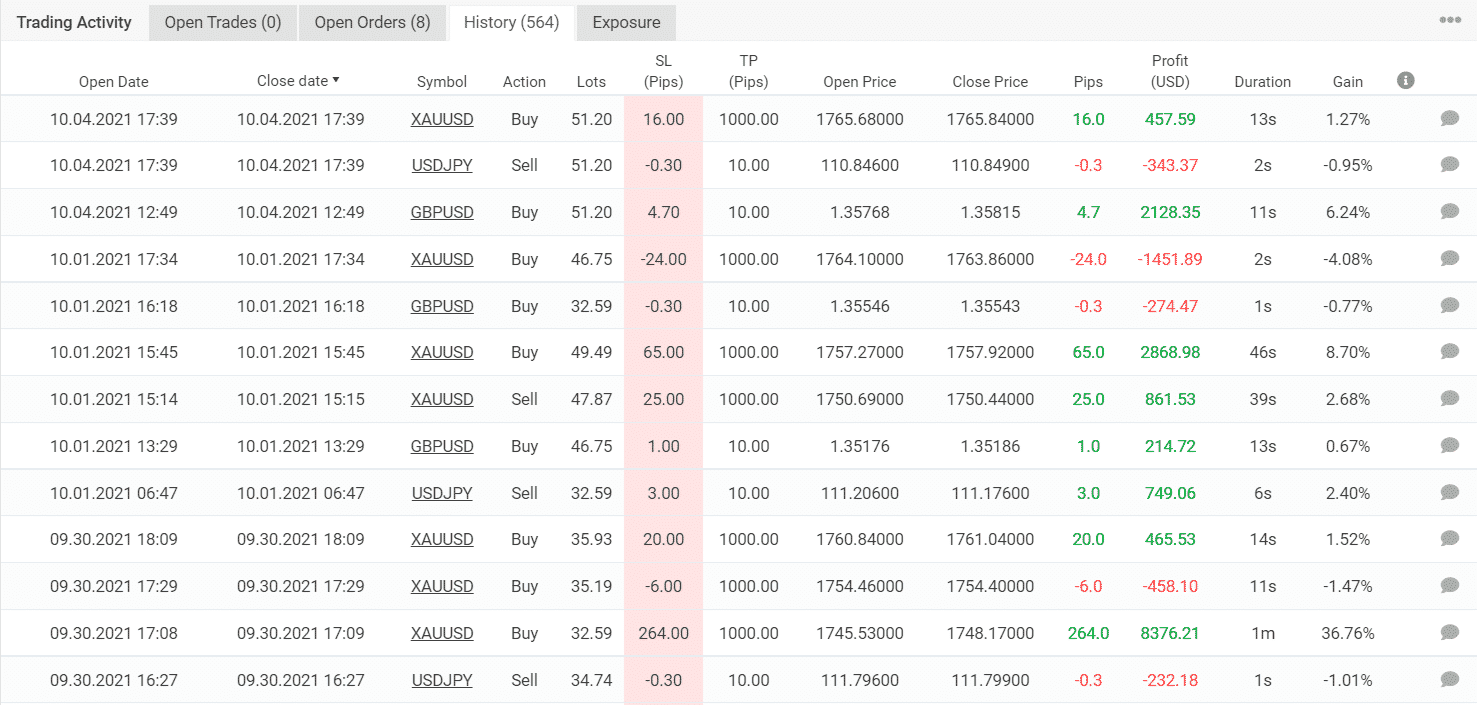Open XAUUSD link in the 1754.46000 open price row
Viewport: 1477px width, 705px height.
[x=442, y=586]
